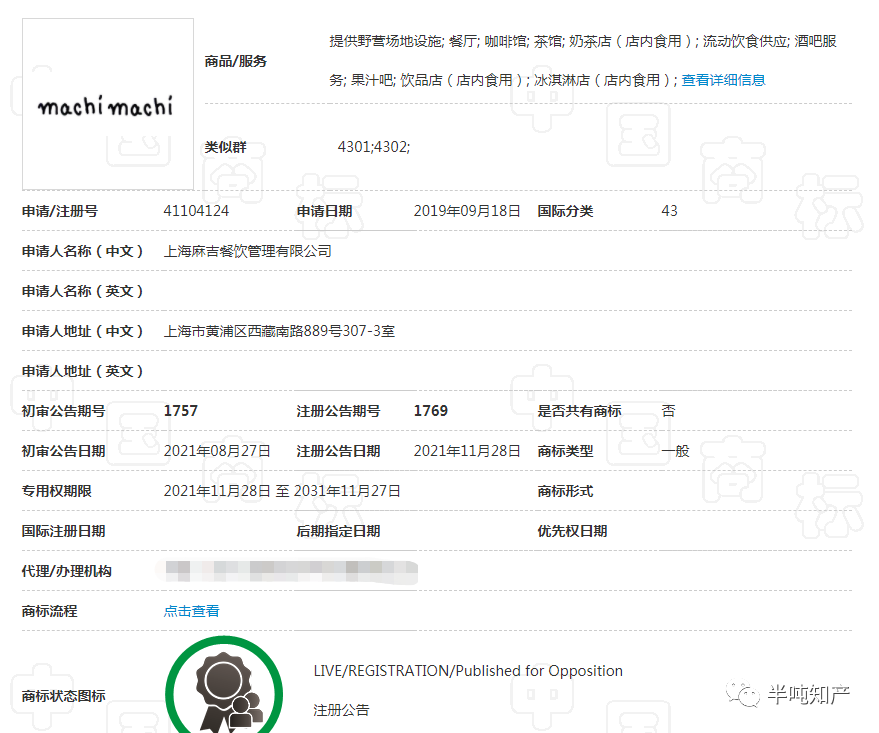Viewport: 879px width, 733px height.
Task: Click the 申请人名称（英文） label
Action: (x=82, y=291)
